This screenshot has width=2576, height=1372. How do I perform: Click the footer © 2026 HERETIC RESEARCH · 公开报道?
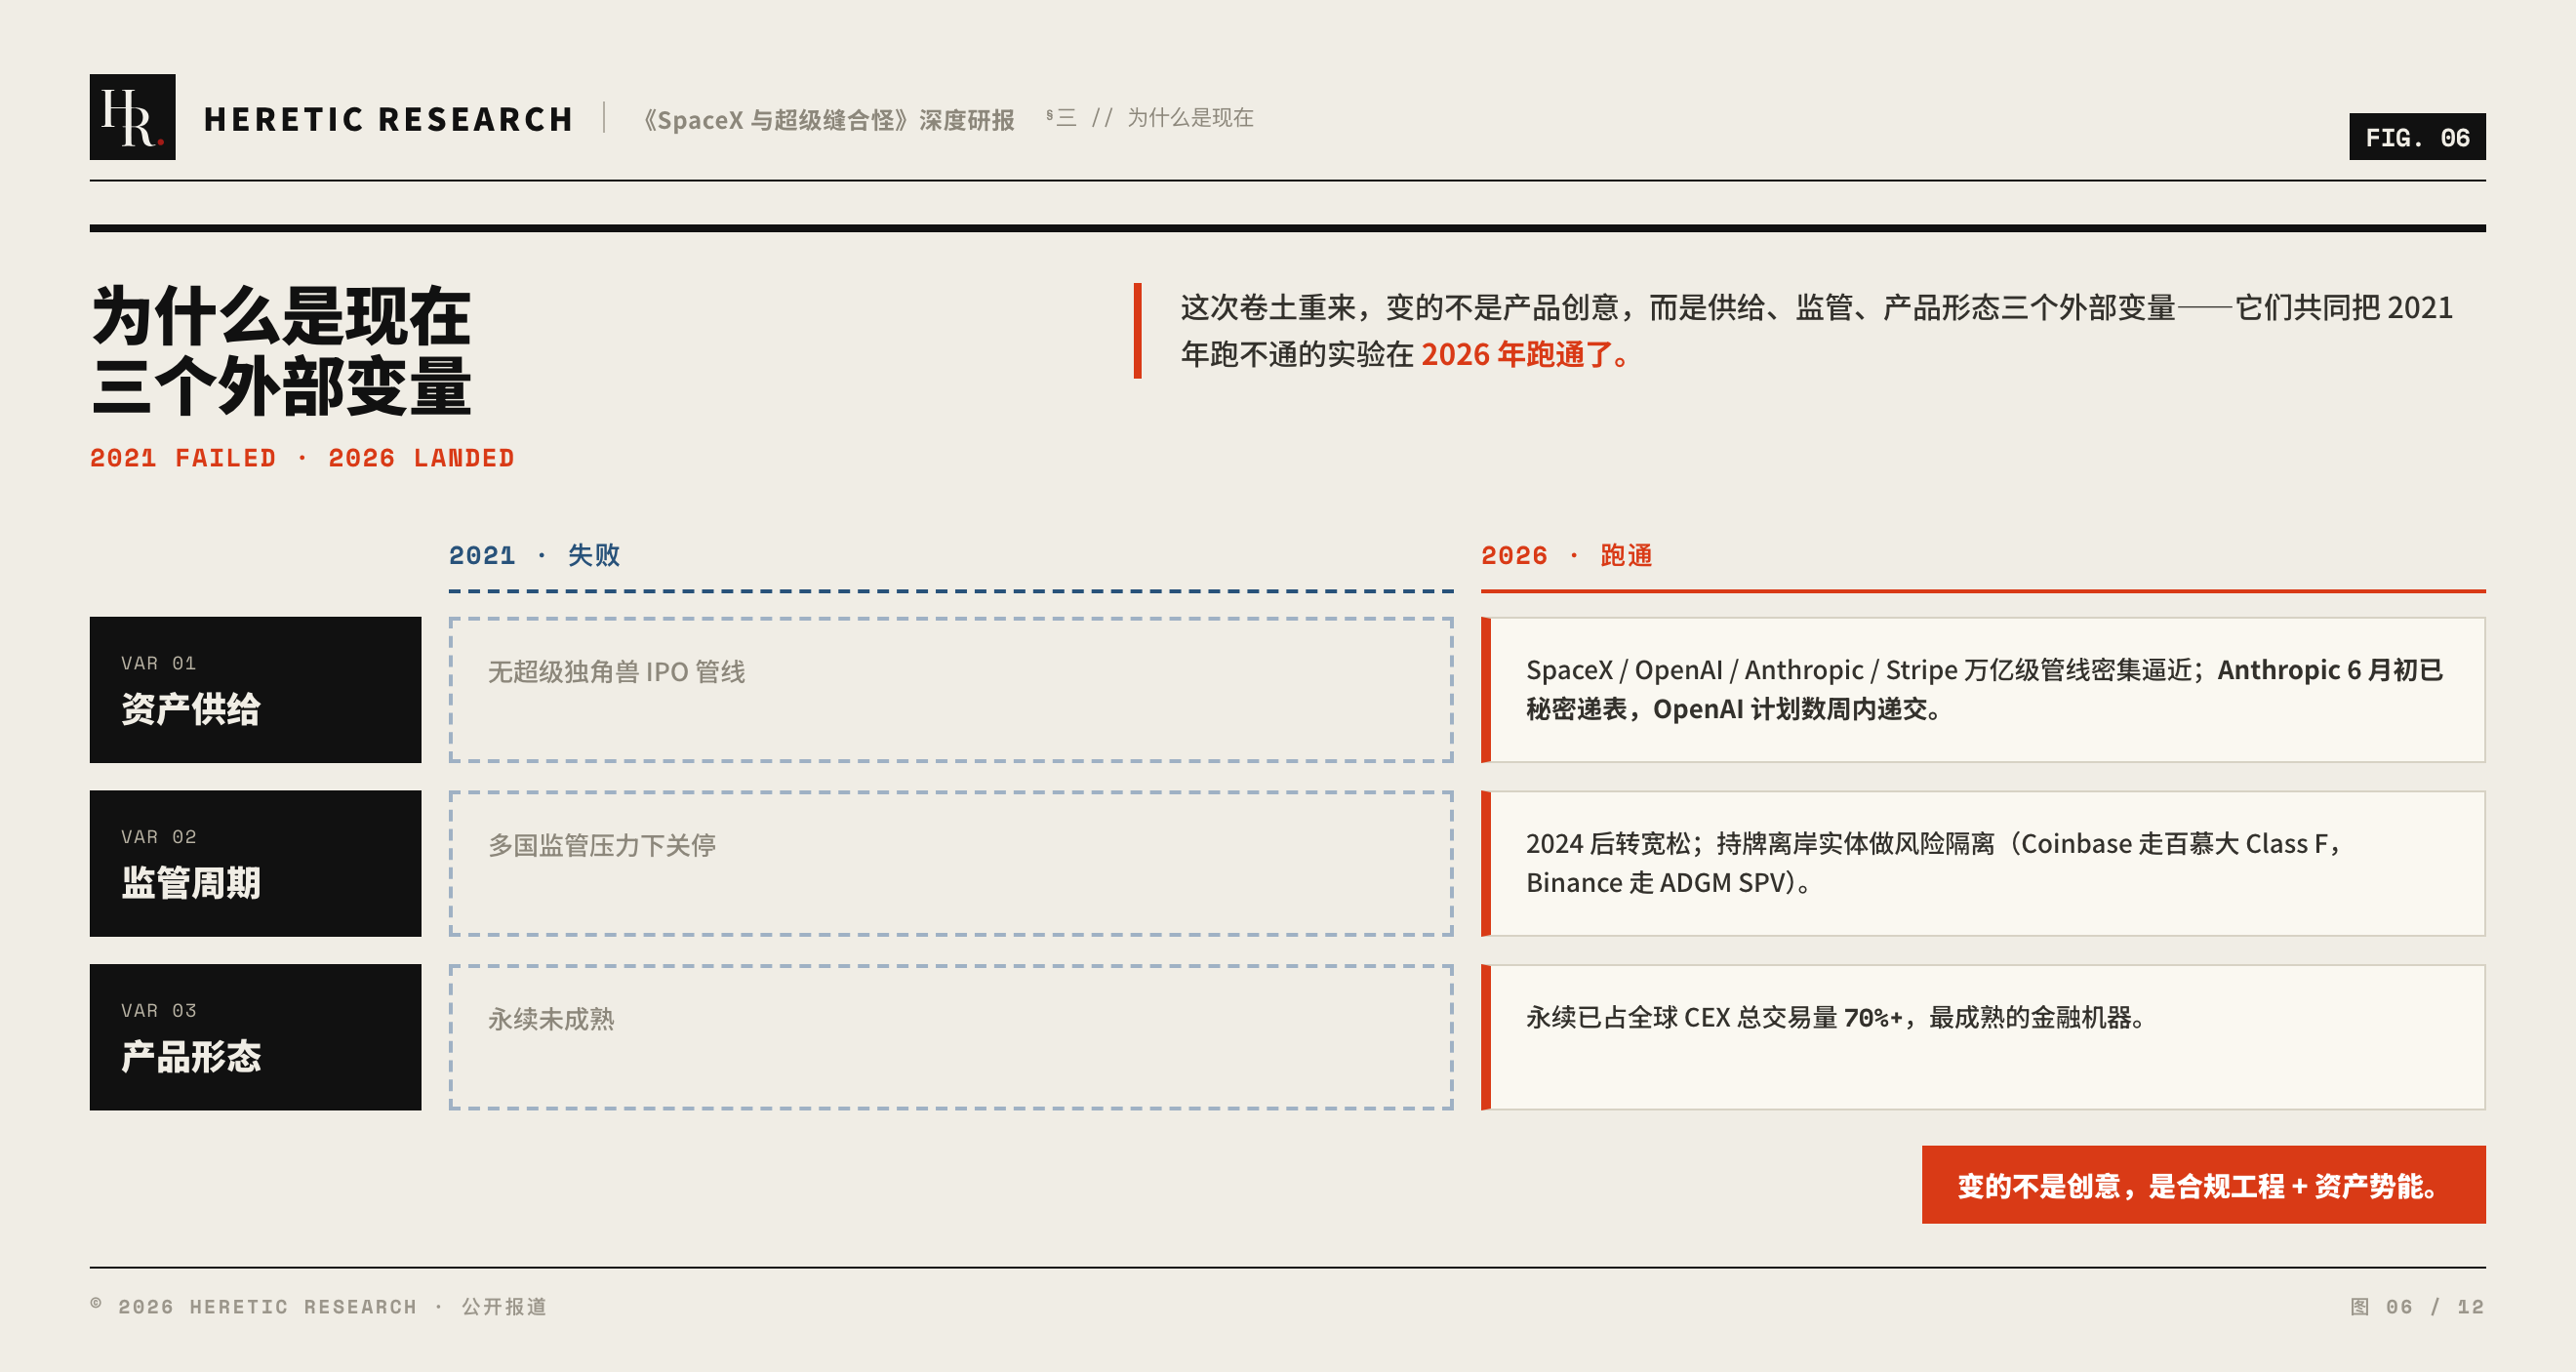coord(319,1307)
